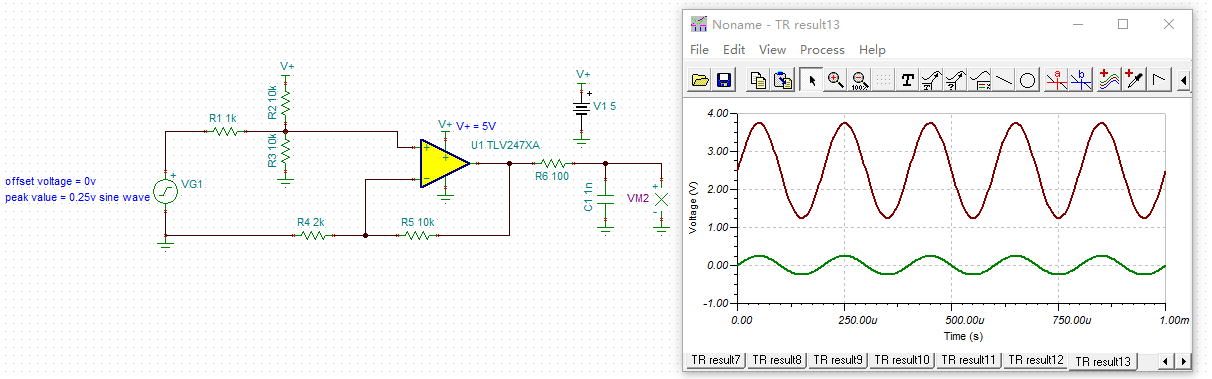Select the pointer arrow tool

[812, 80]
